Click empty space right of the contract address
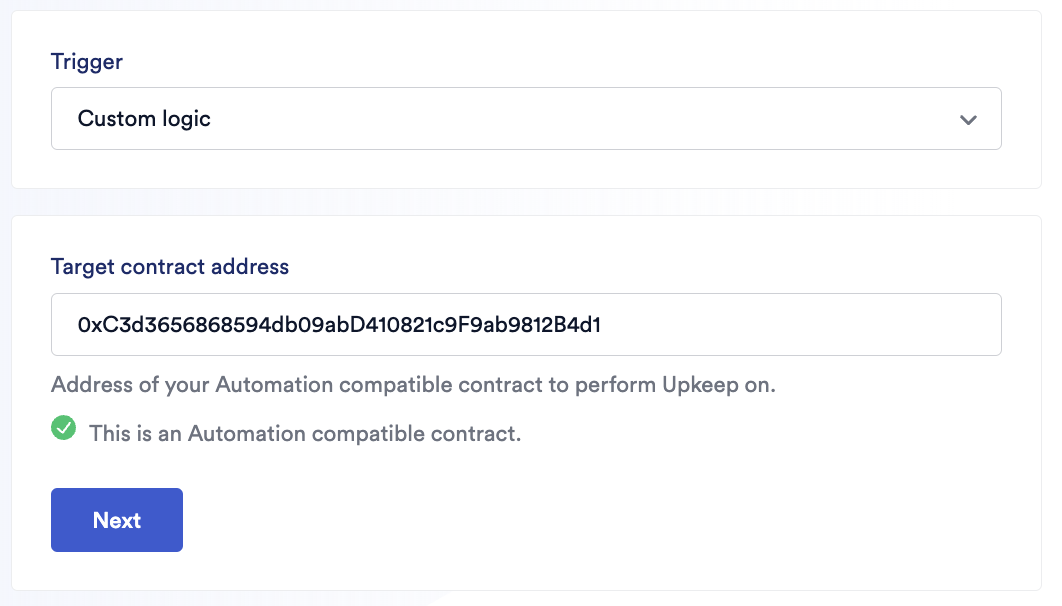The image size is (1062, 606). [x=800, y=324]
